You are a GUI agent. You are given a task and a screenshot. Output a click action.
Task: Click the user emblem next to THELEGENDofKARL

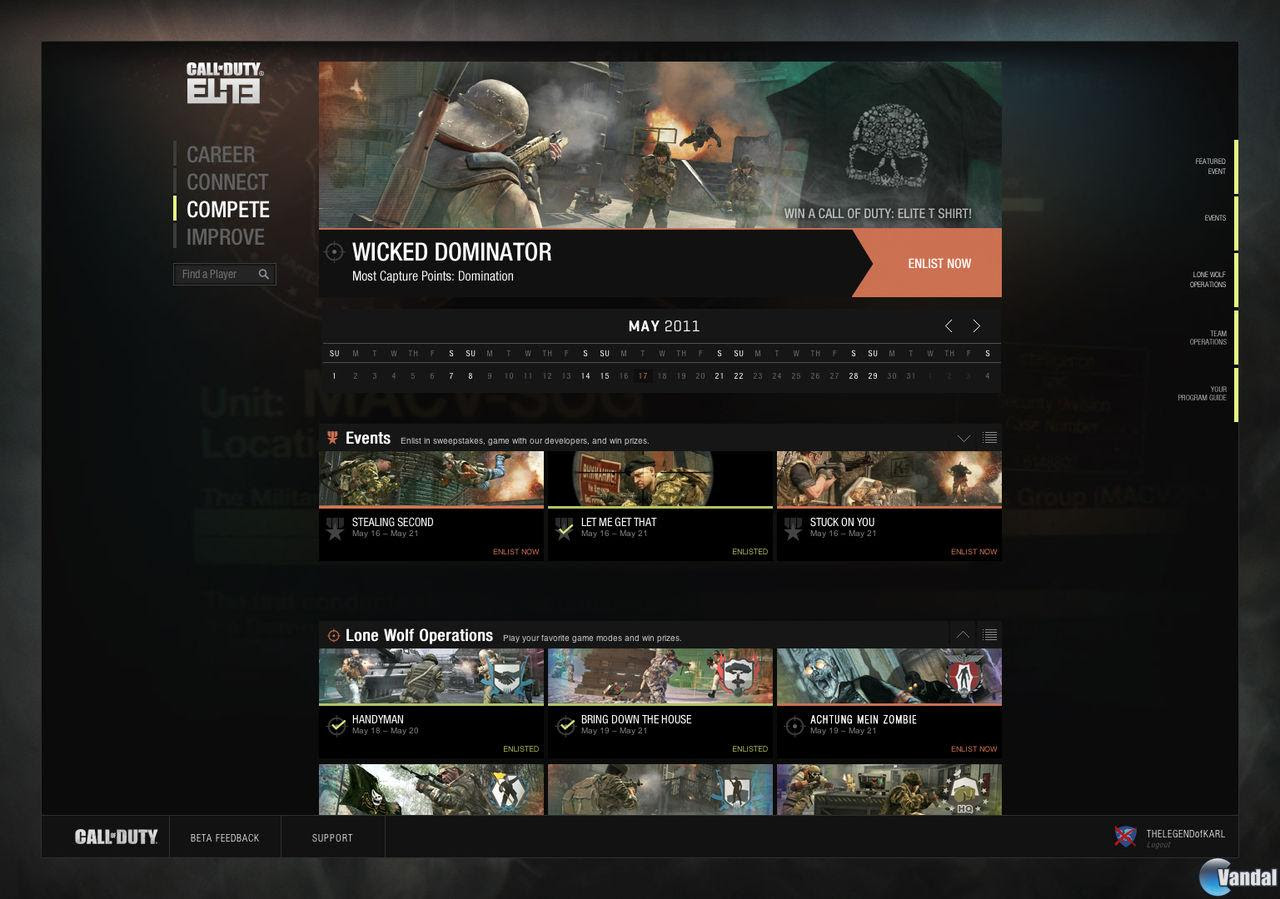pos(1125,836)
